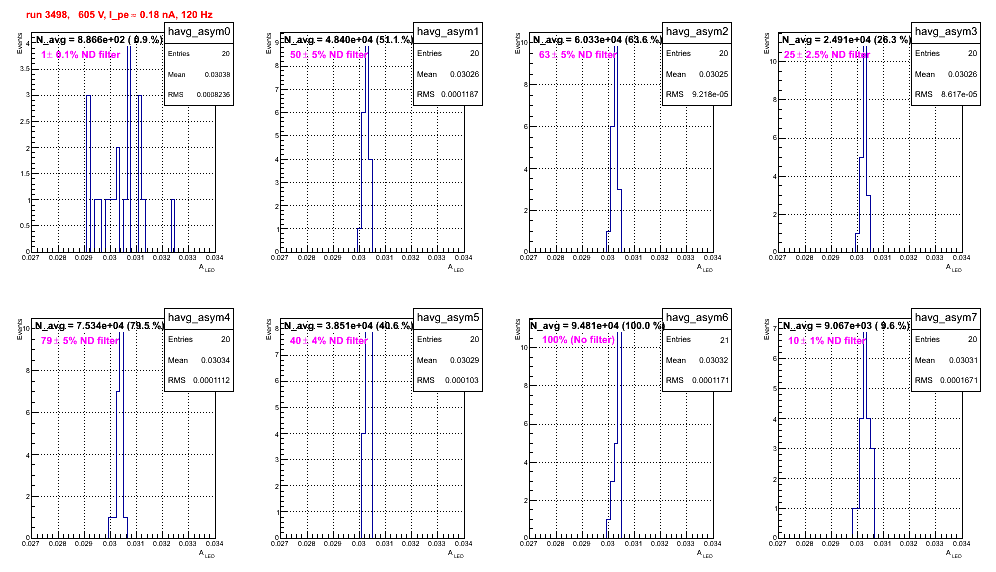The width and height of the screenshot is (996, 572).
Task: Select the havg_asym3 stats box title
Action: click(x=946, y=31)
